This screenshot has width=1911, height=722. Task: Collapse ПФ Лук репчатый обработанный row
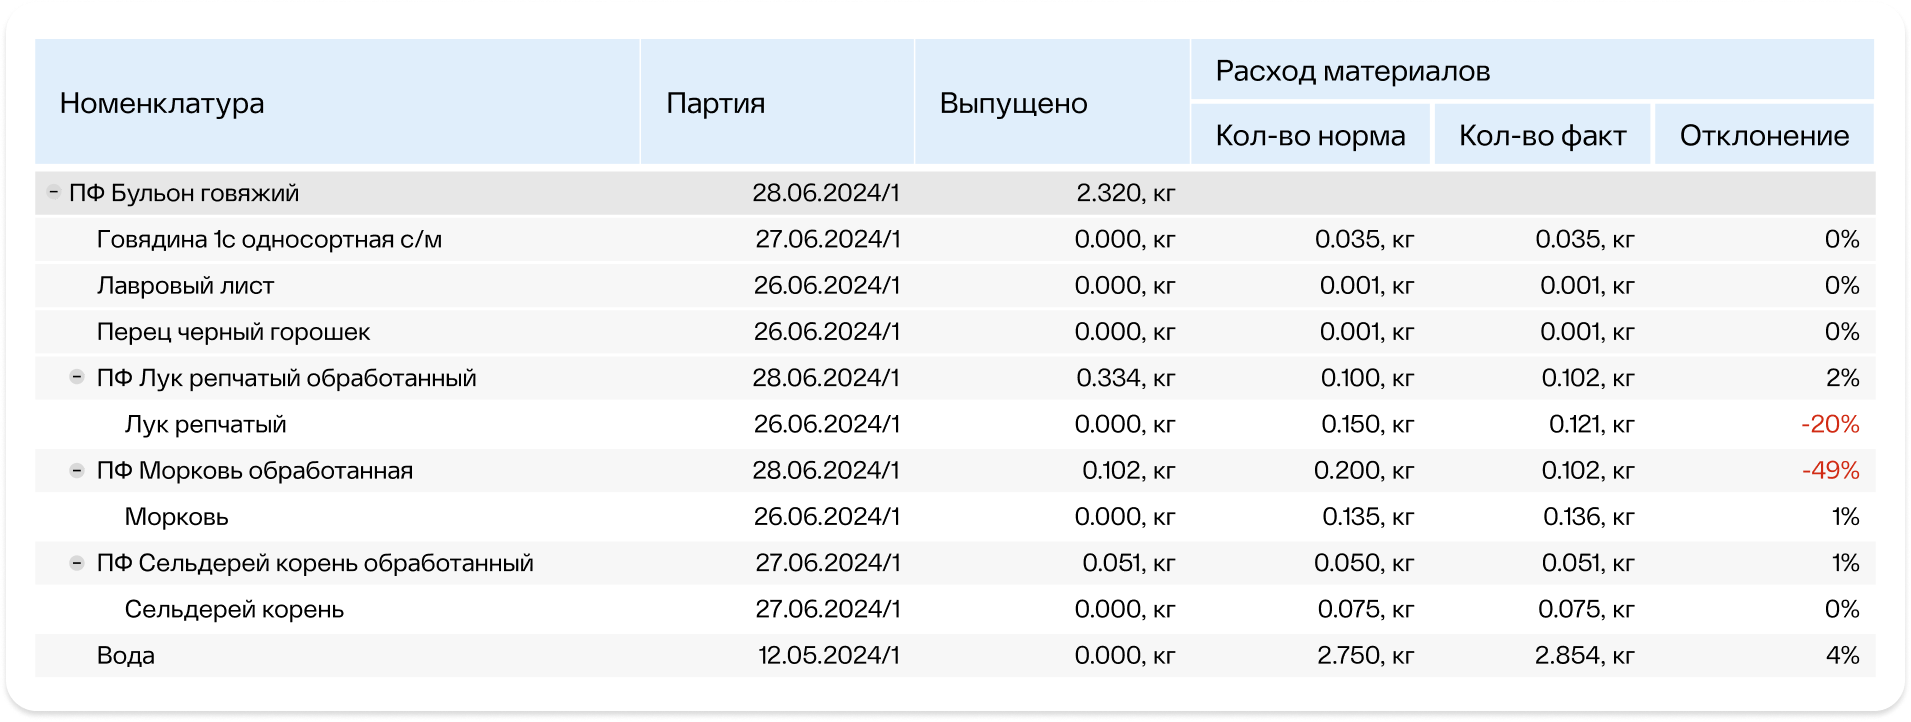76,377
